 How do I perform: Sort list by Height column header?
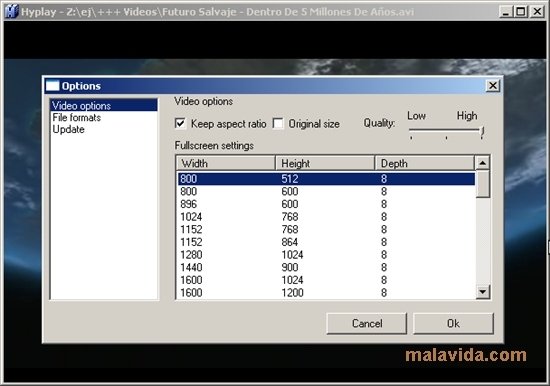[x=325, y=163]
